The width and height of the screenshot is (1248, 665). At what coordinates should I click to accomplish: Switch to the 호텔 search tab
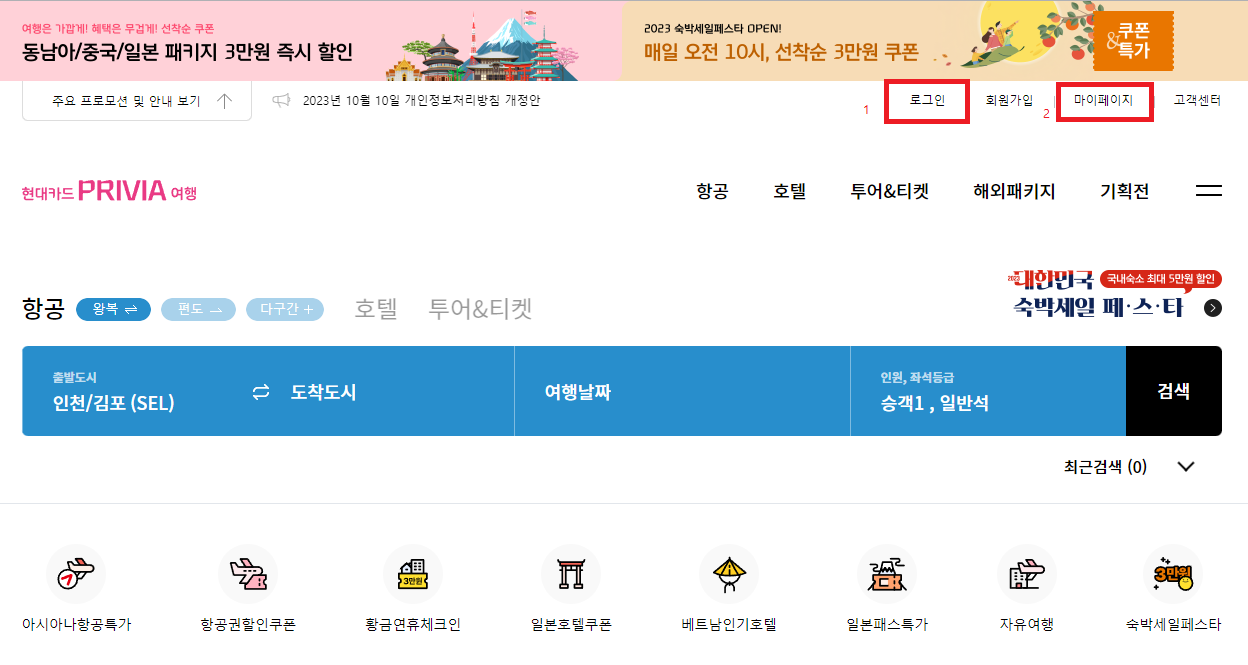click(374, 309)
